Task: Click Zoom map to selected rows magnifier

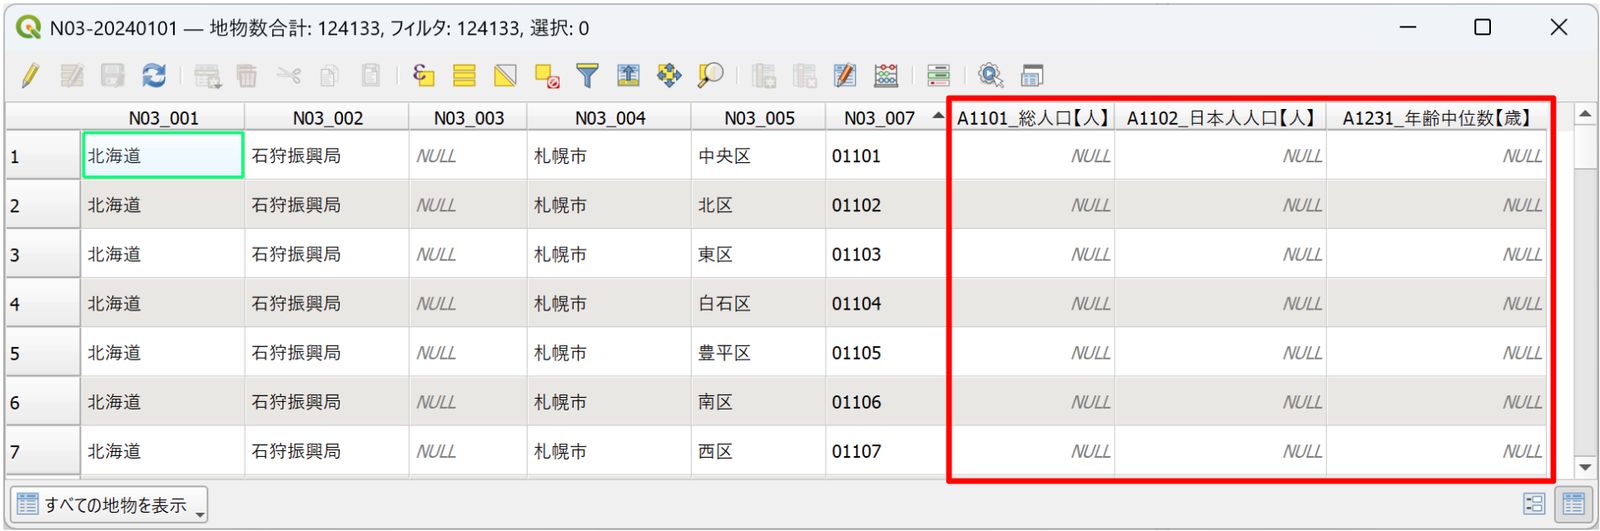Action: tap(711, 75)
